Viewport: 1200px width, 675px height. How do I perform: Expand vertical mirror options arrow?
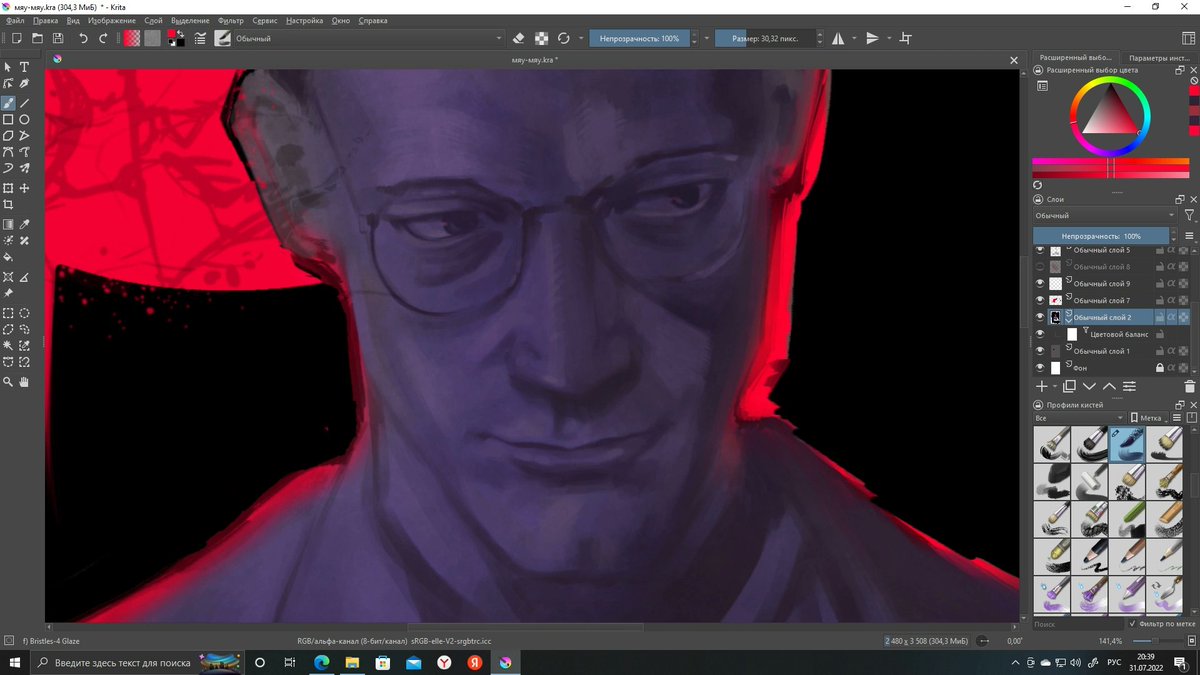887,38
